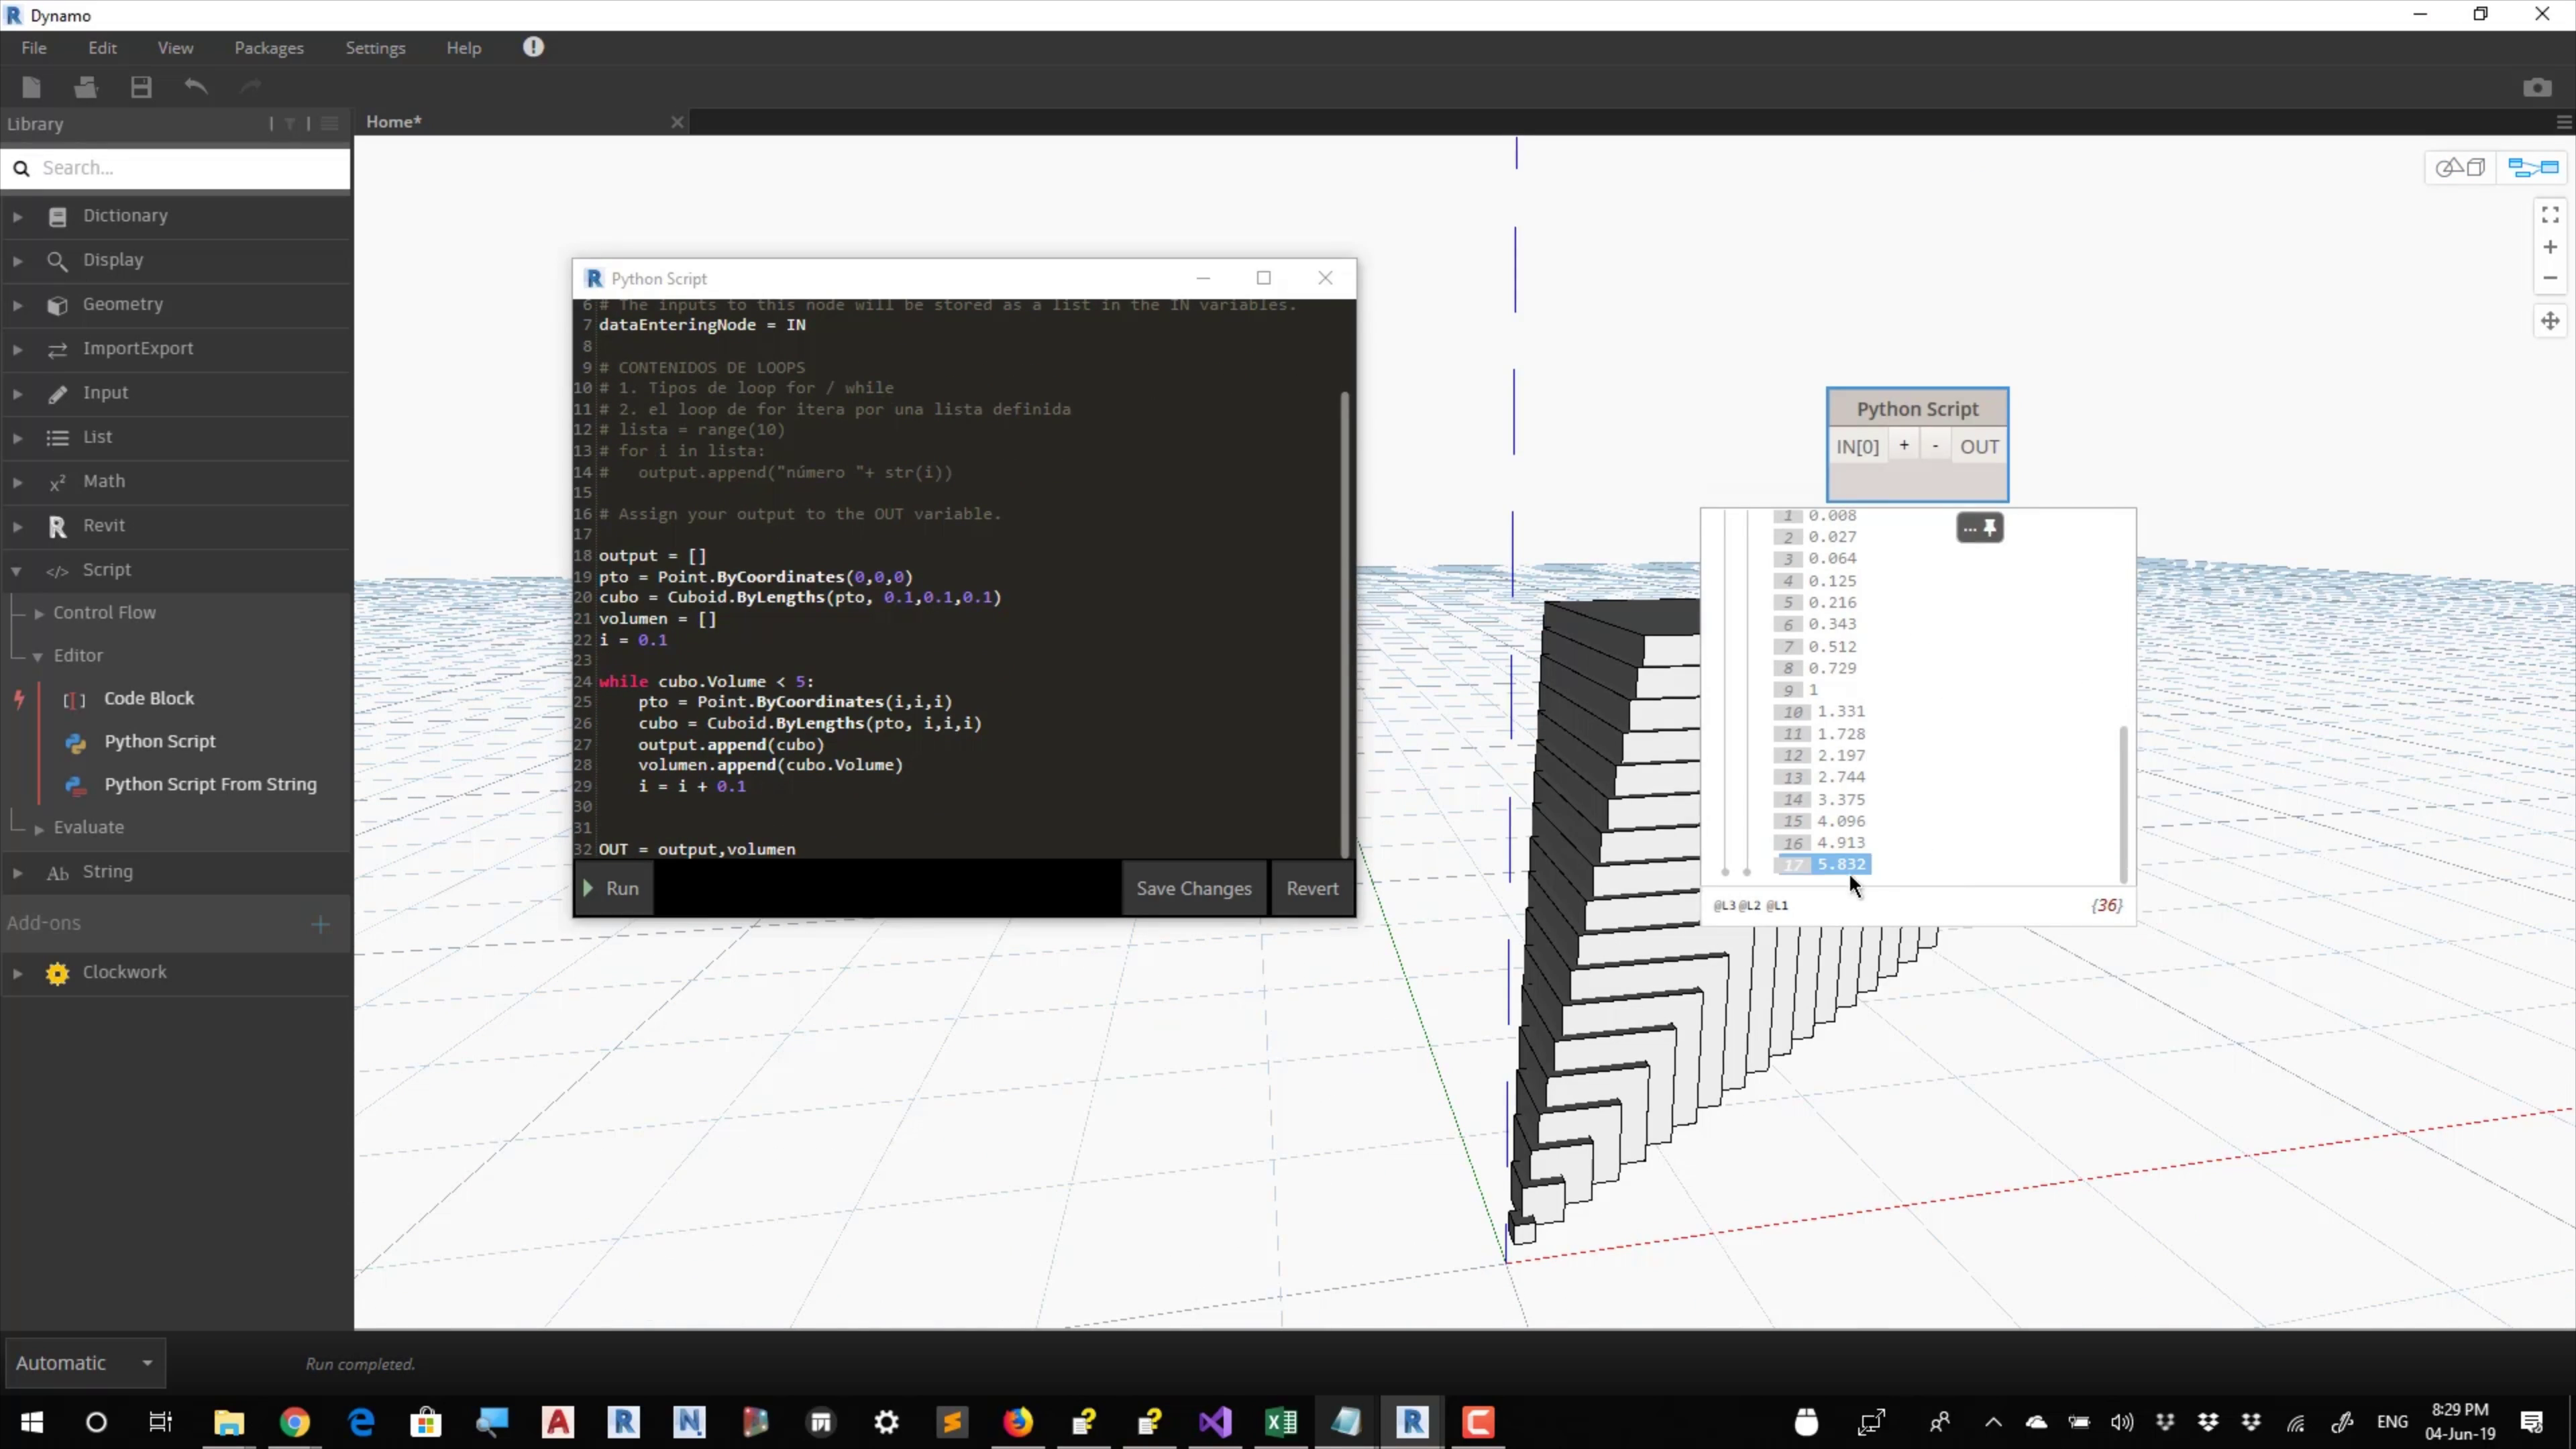The height and width of the screenshot is (1449, 2576).
Task: Switch to graph view navigation
Action: click(x=2533, y=168)
